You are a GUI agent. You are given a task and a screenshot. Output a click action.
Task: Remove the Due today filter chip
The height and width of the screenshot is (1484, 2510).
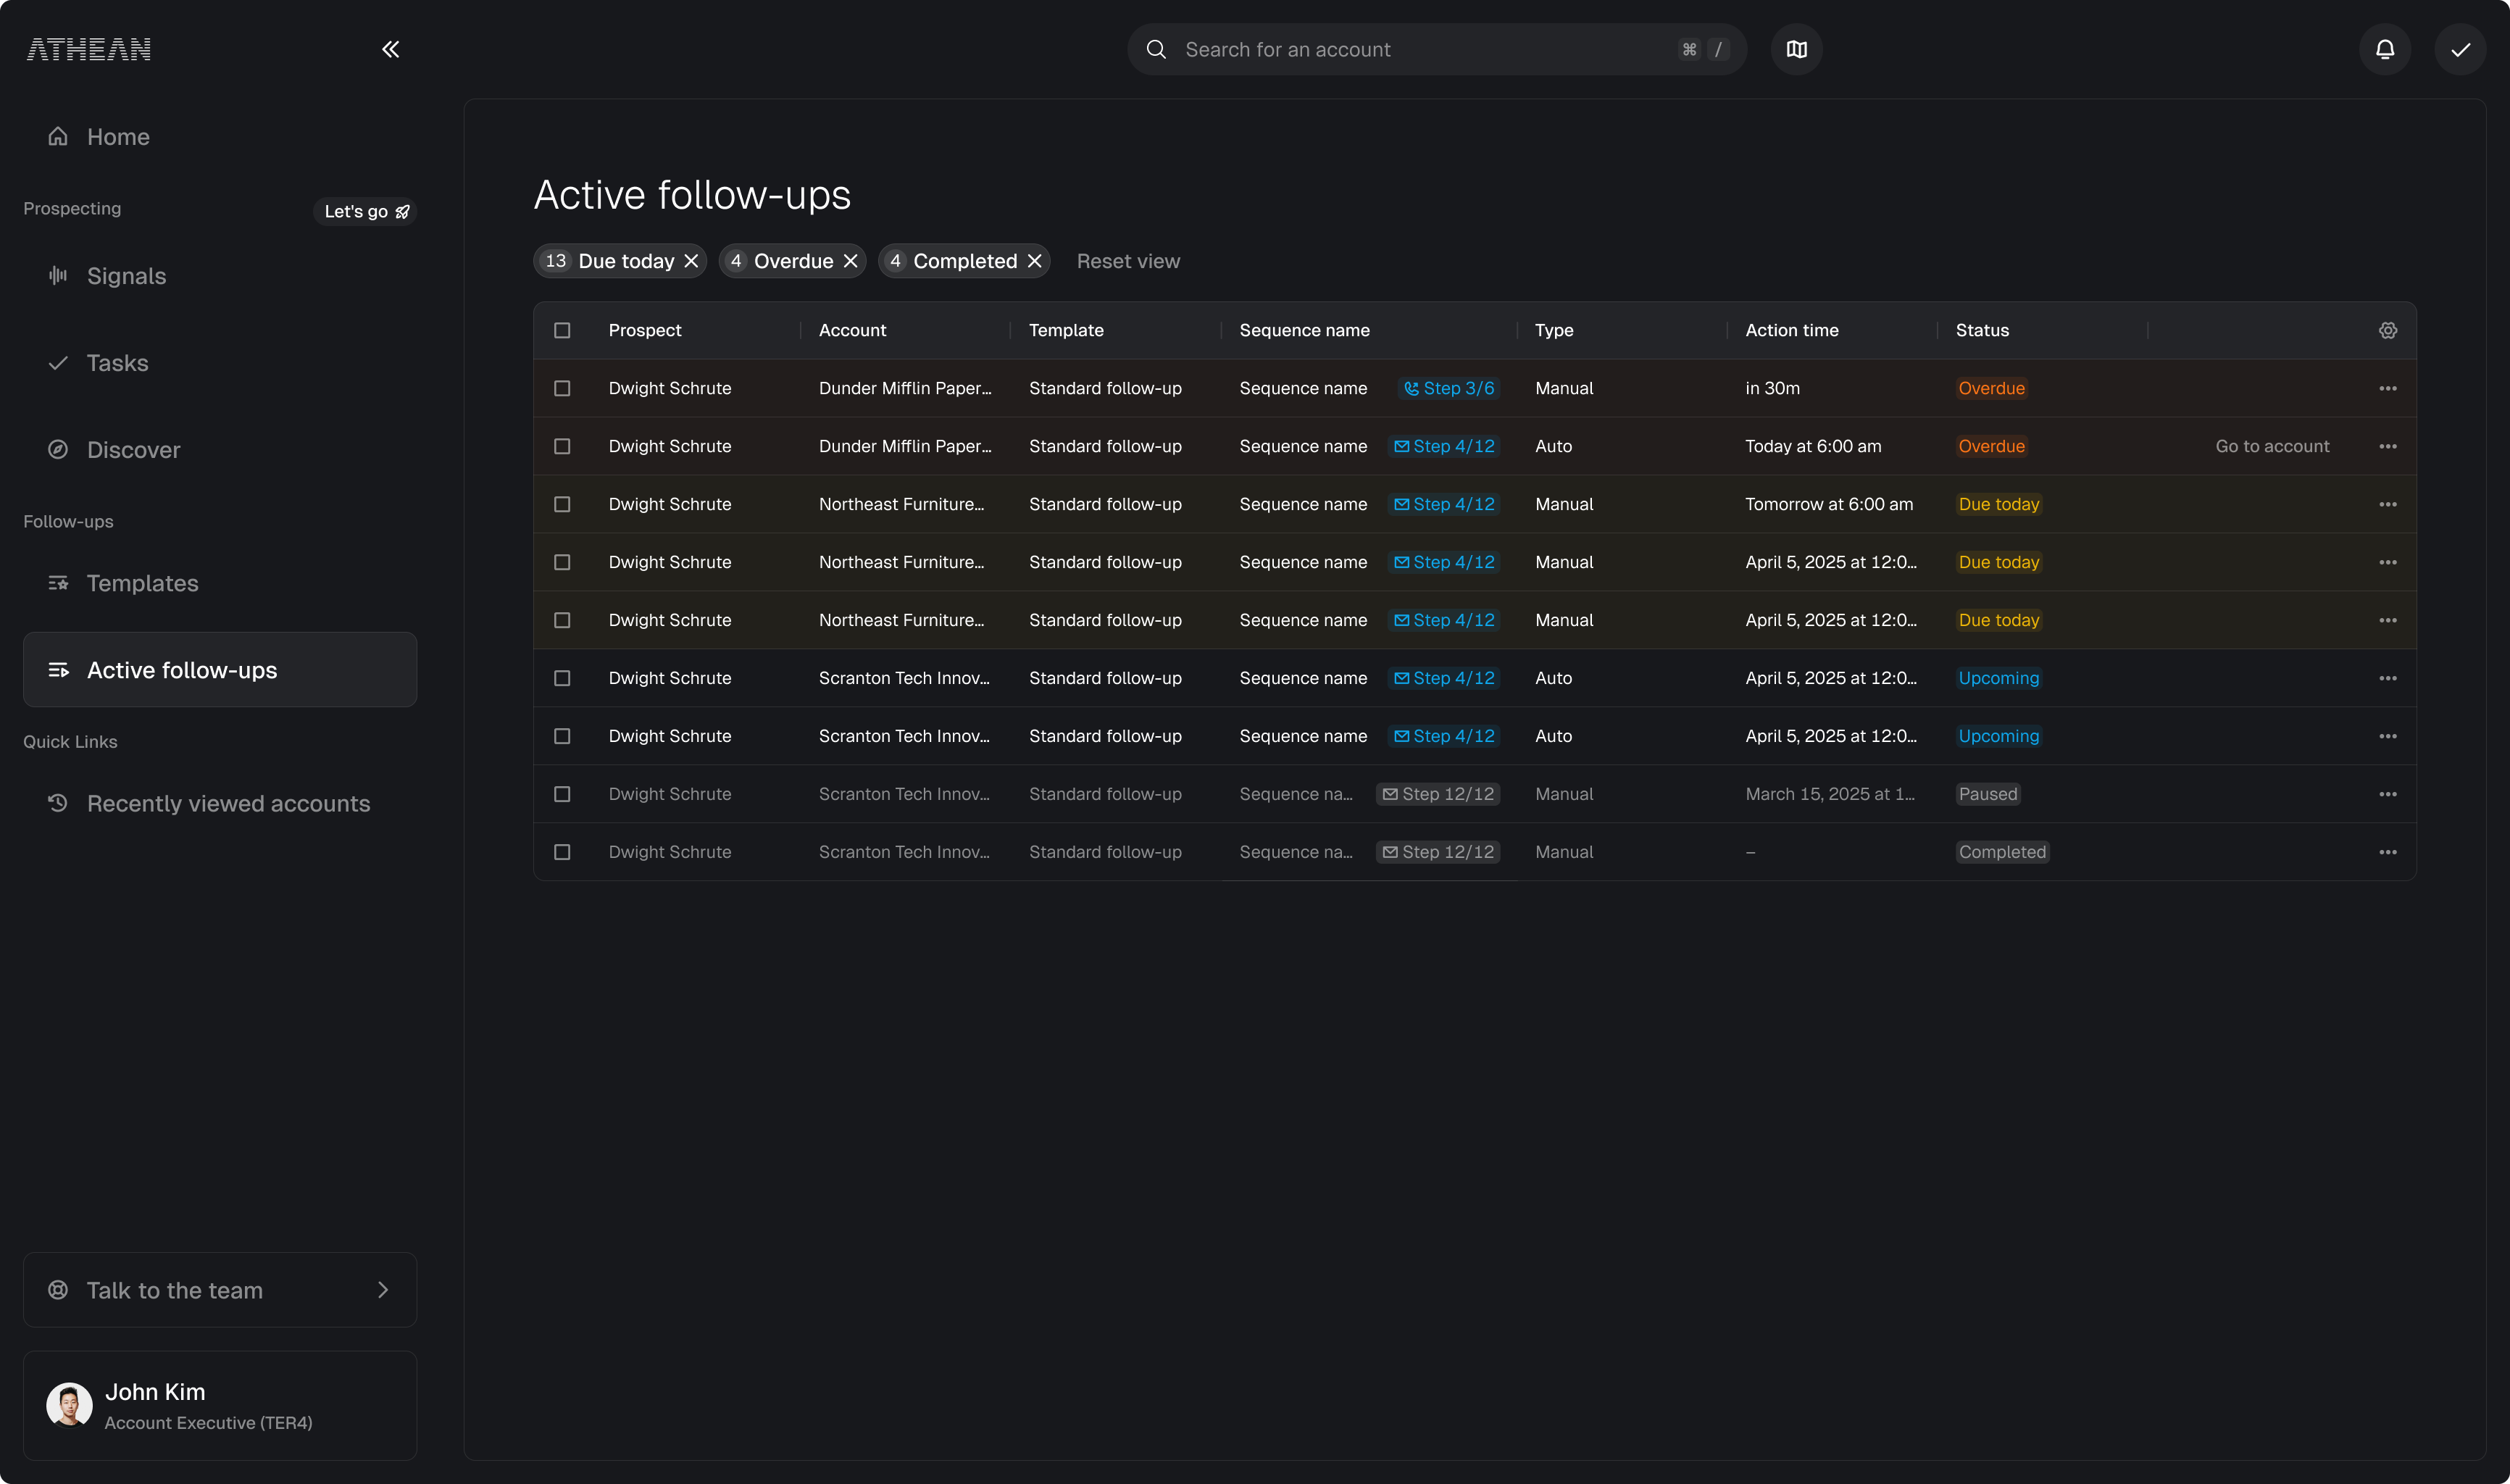click(x=691, y=261)
